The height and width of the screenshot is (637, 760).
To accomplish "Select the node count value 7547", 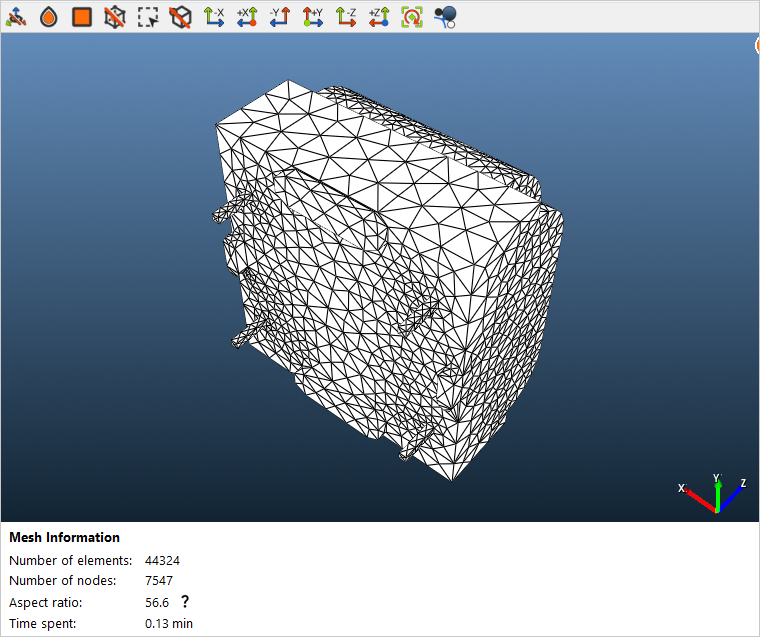I will [x=159, y=580].
